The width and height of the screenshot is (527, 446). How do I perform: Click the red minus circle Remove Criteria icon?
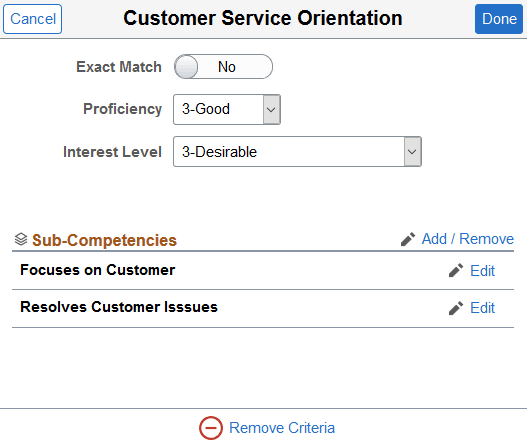[211, 428]
